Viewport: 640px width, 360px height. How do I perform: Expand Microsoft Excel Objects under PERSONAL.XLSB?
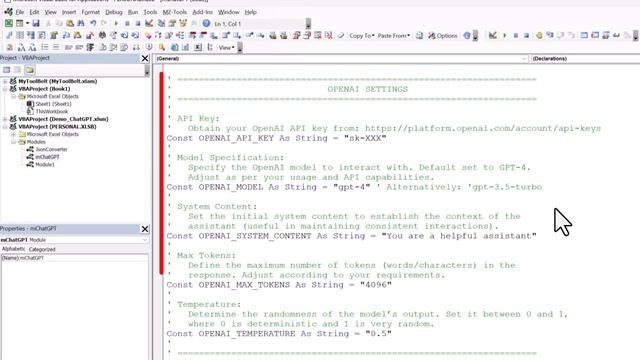13,134
